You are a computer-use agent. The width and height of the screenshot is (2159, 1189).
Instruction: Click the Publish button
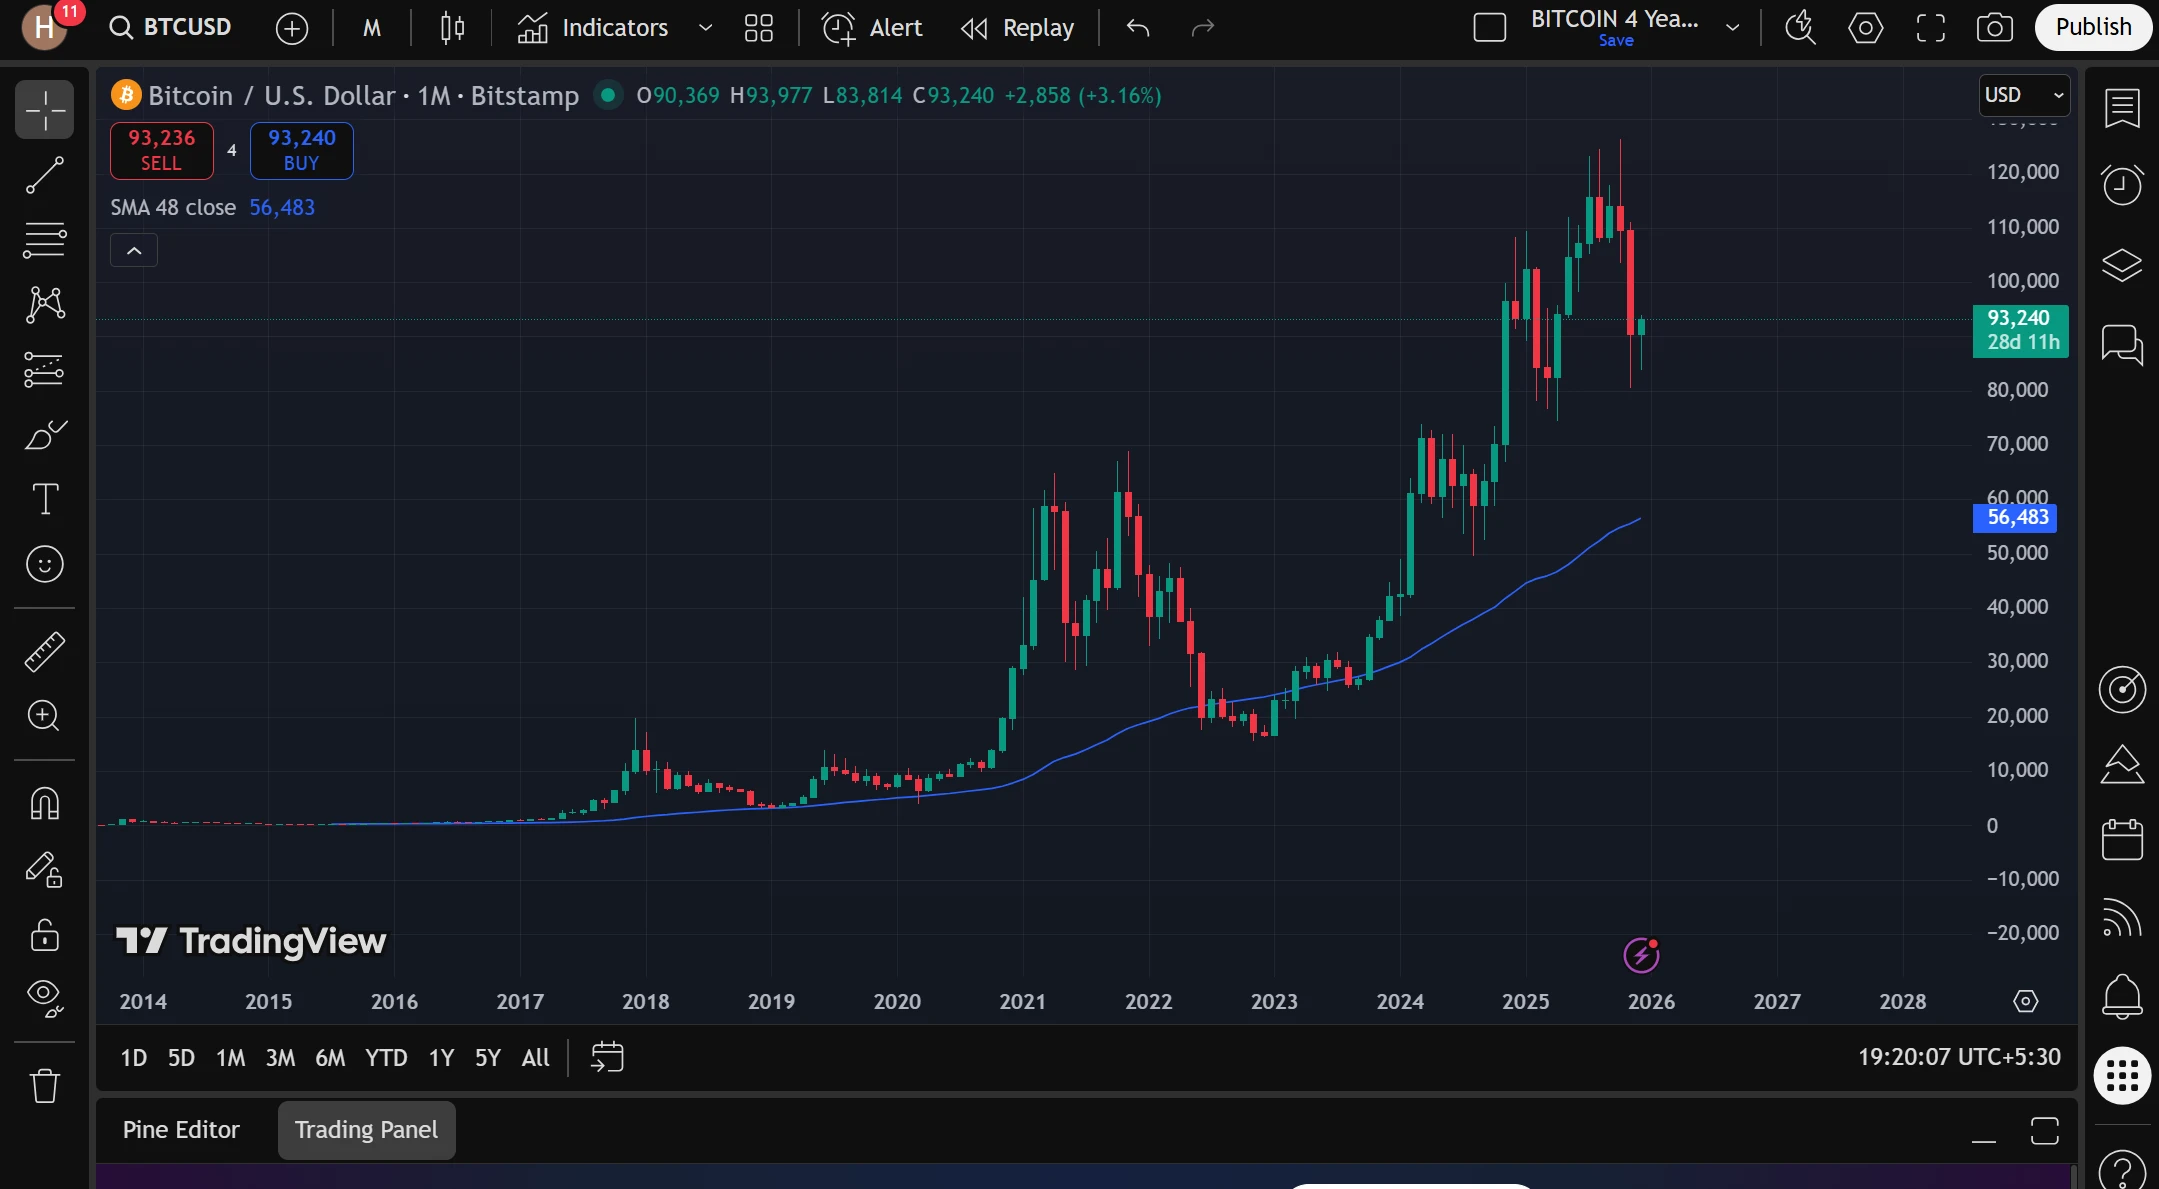point(2091,27)
